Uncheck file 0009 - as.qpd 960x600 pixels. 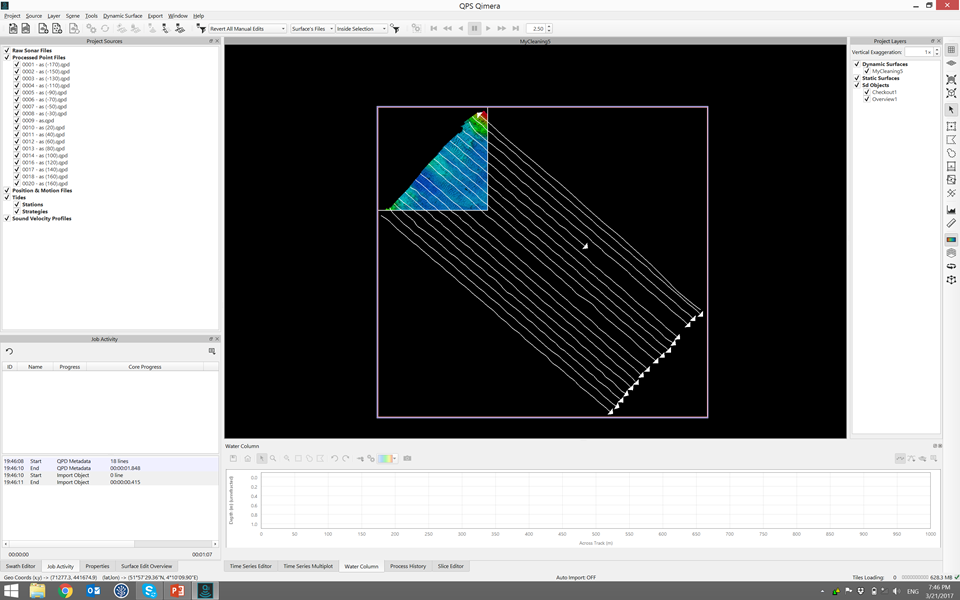[x=17, y=120]
